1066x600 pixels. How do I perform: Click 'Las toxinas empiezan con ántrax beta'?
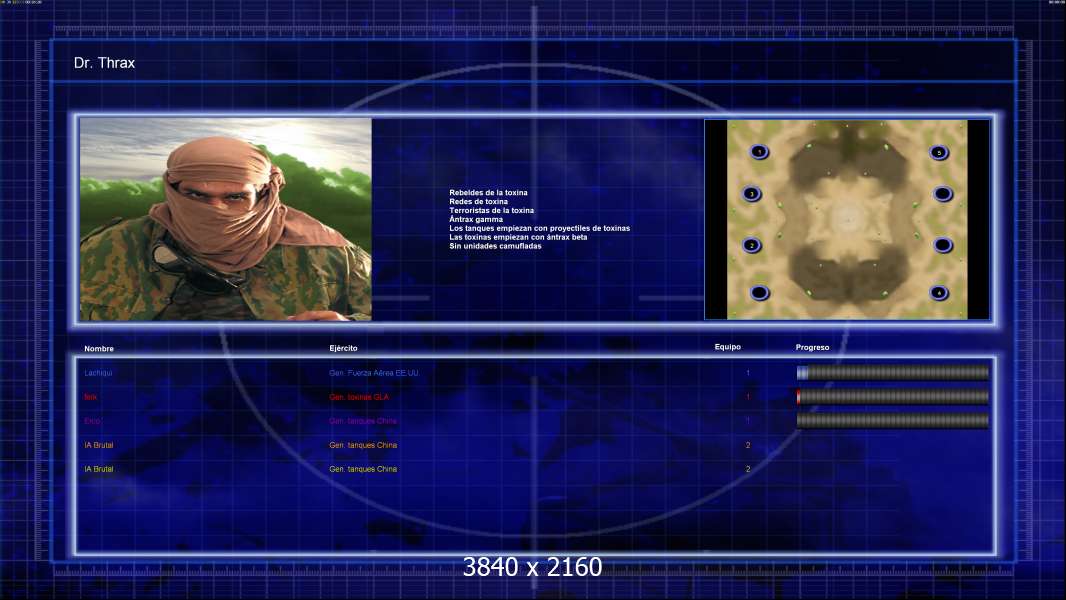(518, 237)
